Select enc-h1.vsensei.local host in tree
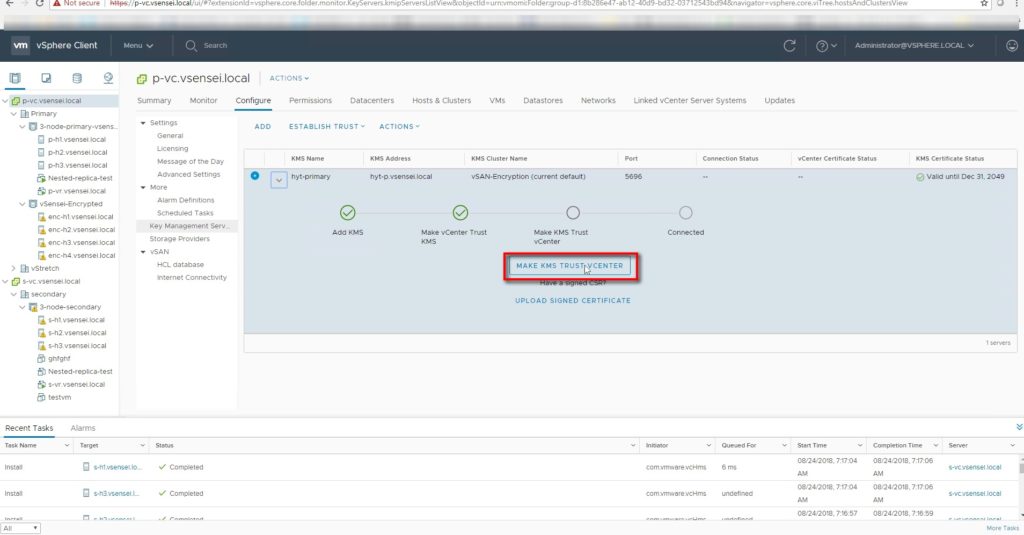1024x535 pixels. (80, 216)
